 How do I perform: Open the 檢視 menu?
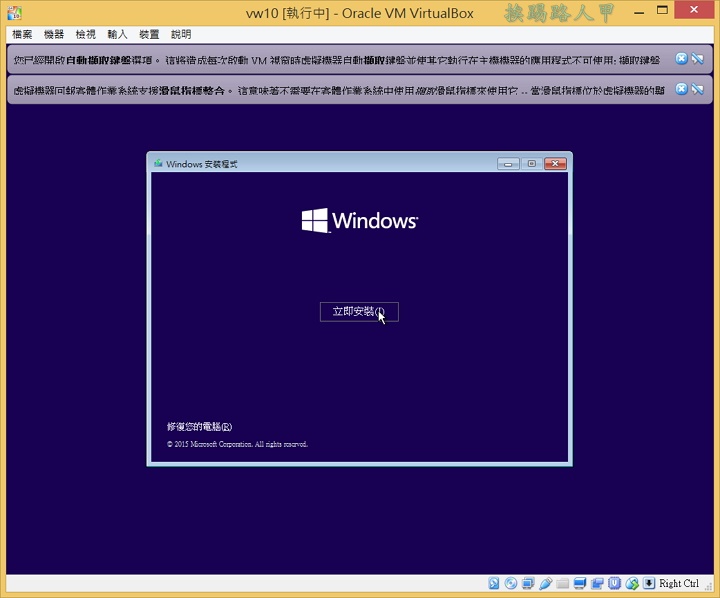(x=85, y=34)
